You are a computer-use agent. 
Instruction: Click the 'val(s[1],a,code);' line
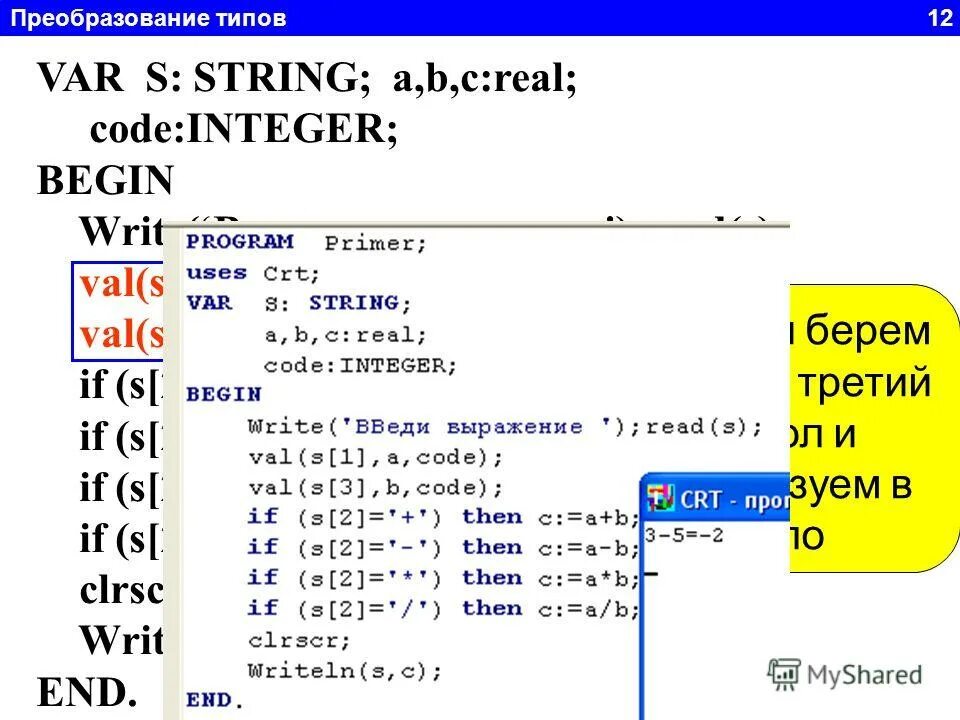coord(375,457)
